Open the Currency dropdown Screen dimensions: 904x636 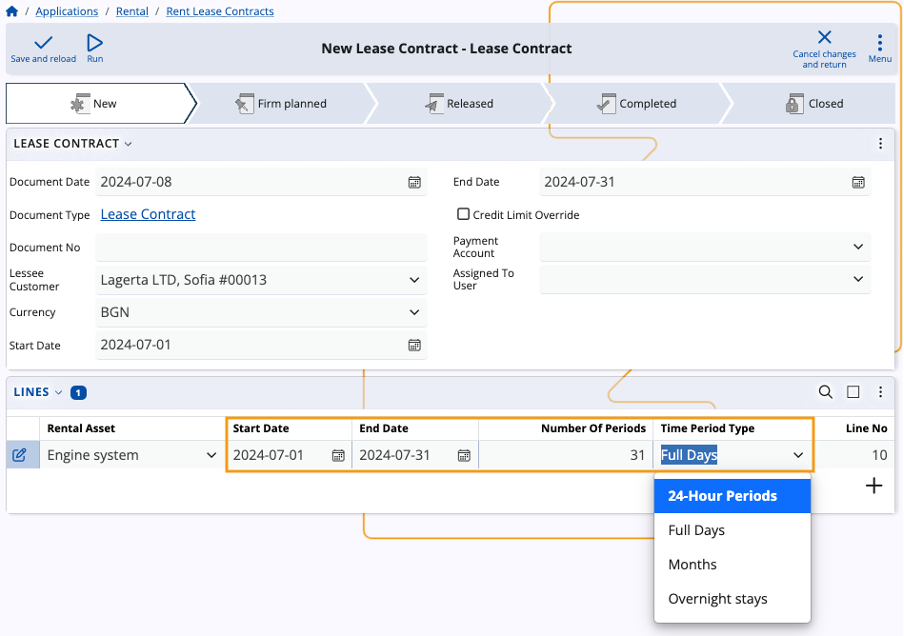point(414,312)
